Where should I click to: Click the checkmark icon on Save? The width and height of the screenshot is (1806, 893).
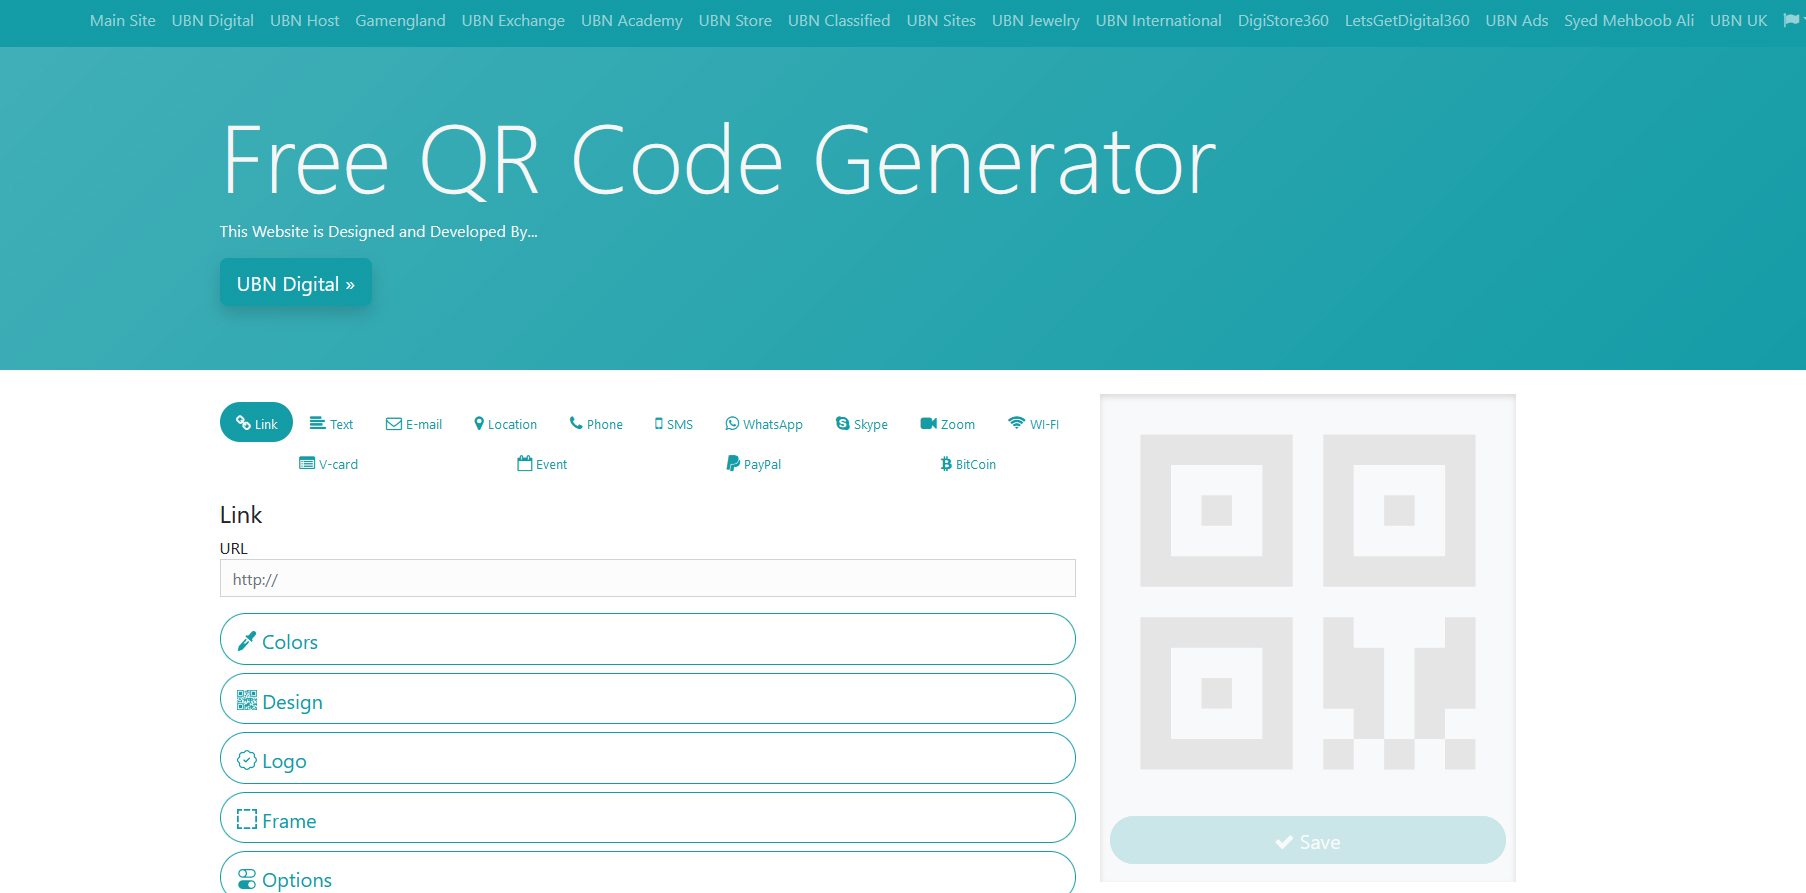1284,842
